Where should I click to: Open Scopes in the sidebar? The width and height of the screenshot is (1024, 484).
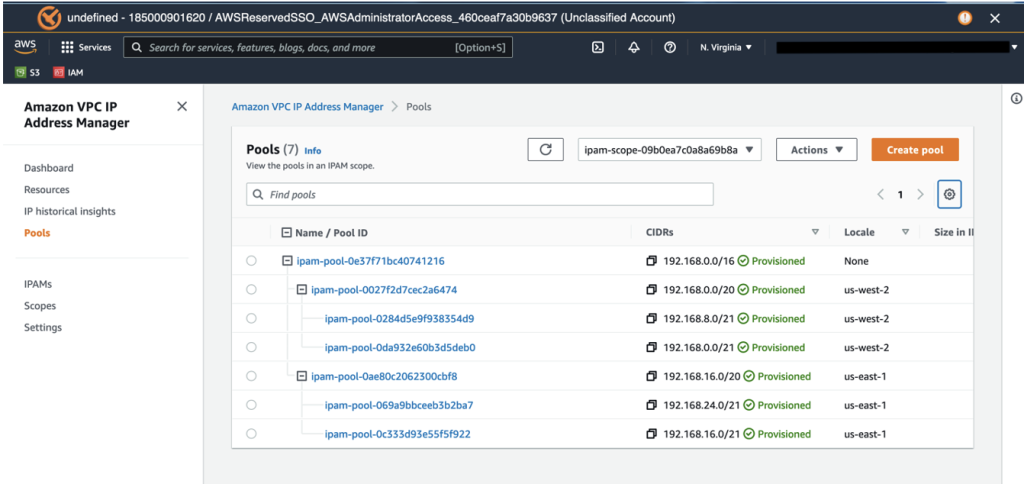[40, 306]
